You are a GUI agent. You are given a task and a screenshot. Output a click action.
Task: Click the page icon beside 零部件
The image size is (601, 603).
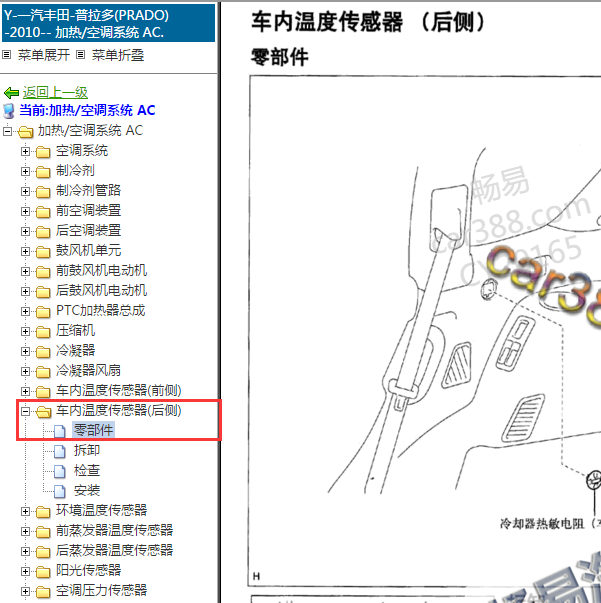(60, 431)
